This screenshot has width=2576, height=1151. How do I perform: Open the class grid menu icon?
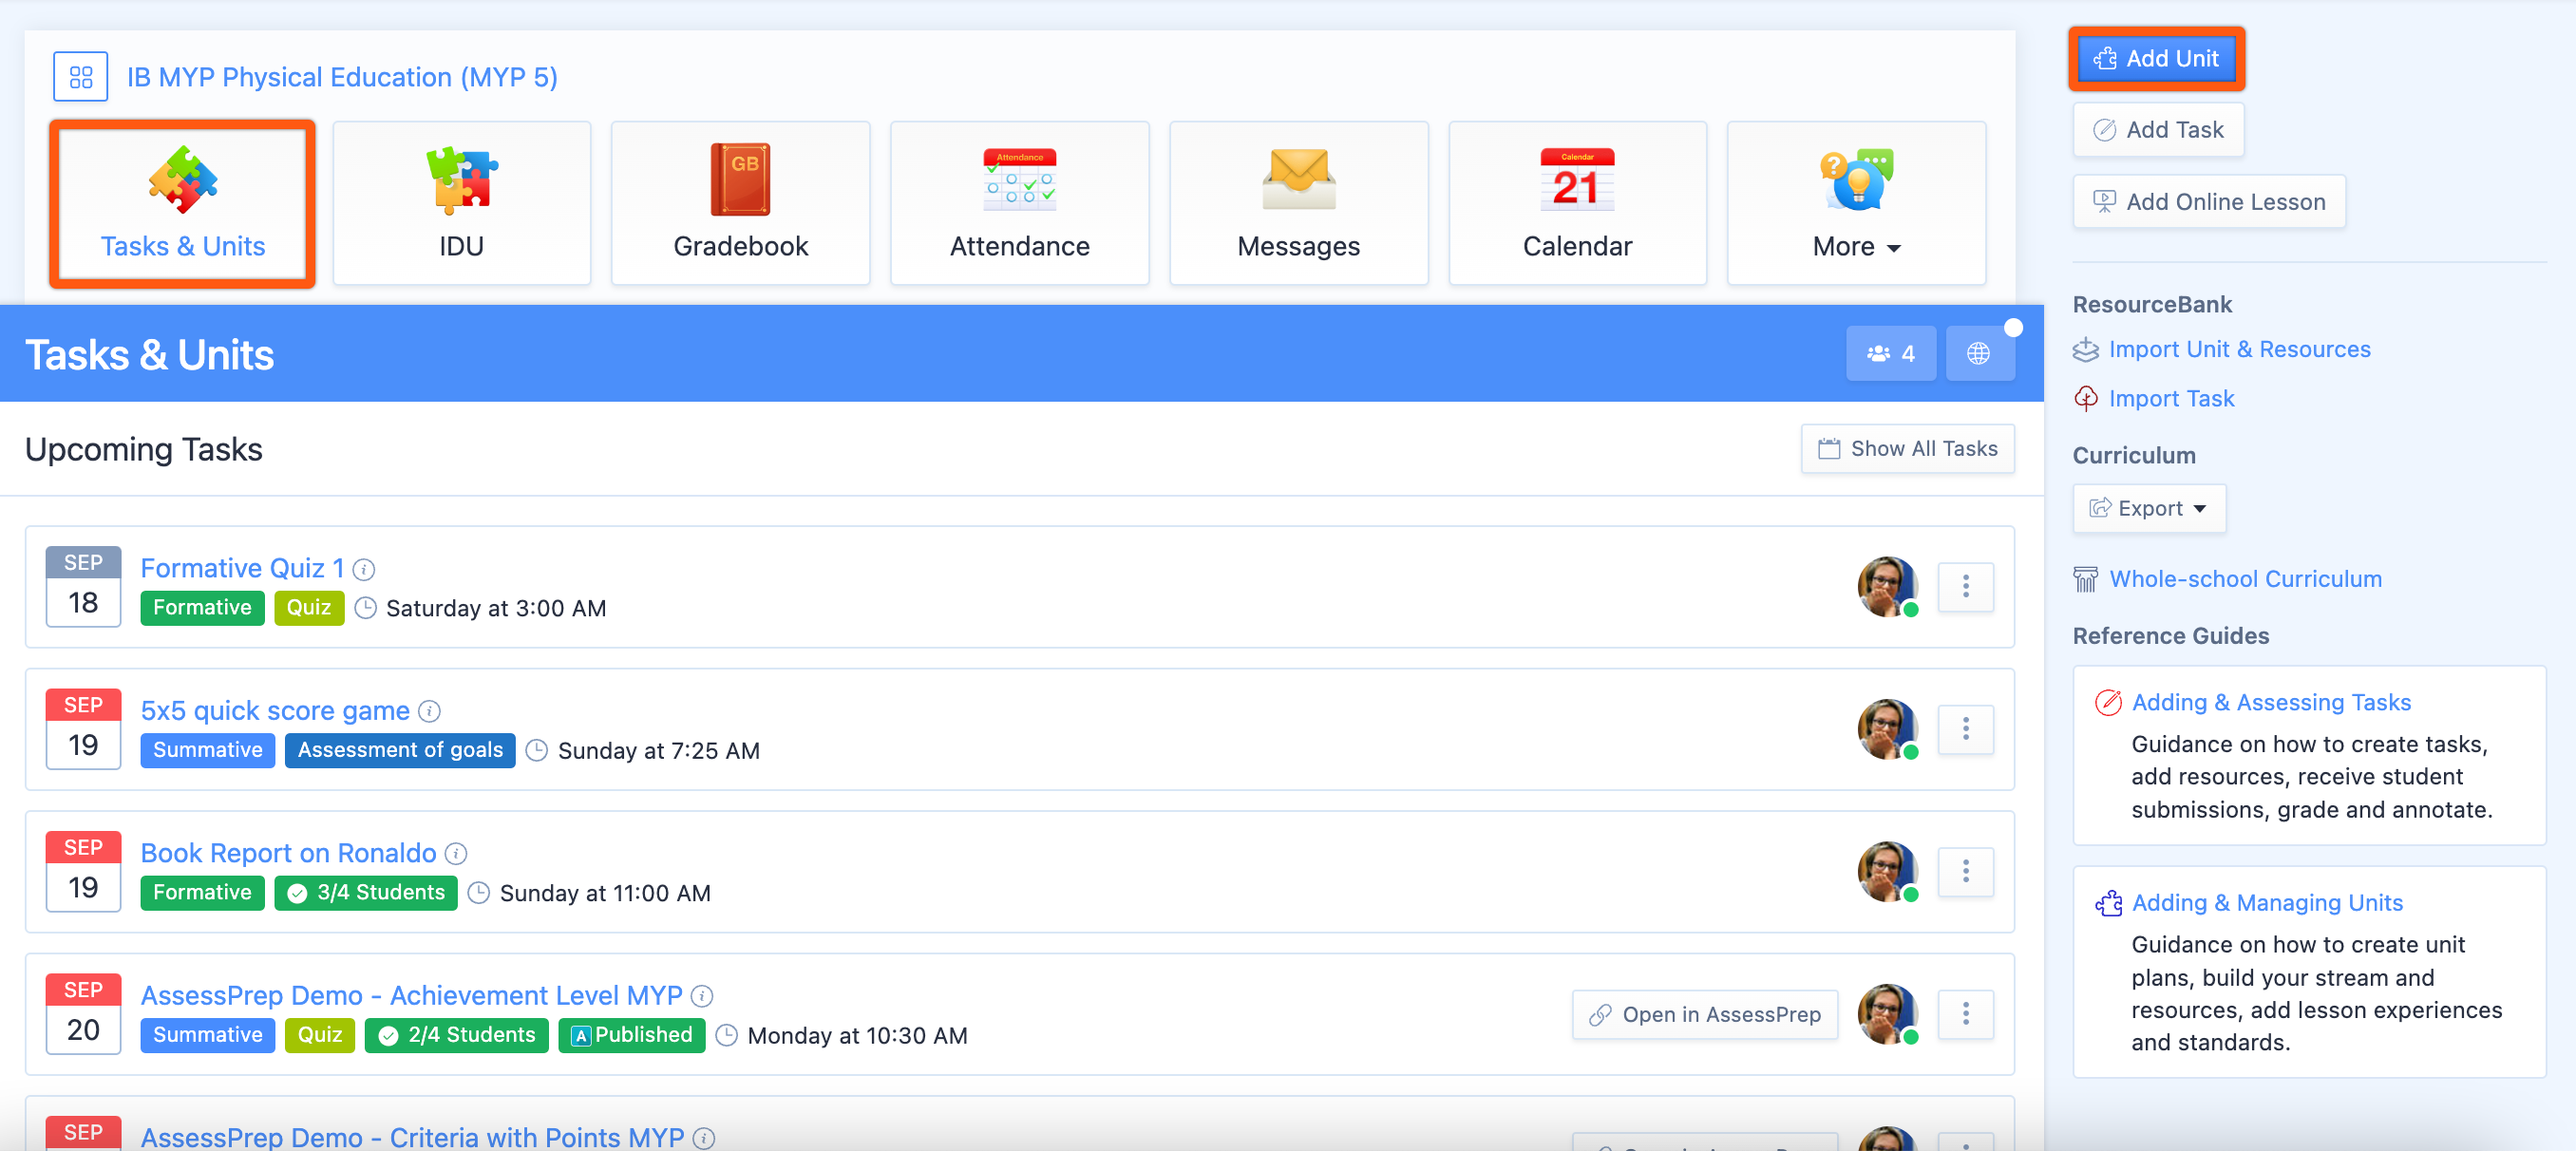pyautogui.click(x=80, y=77)
